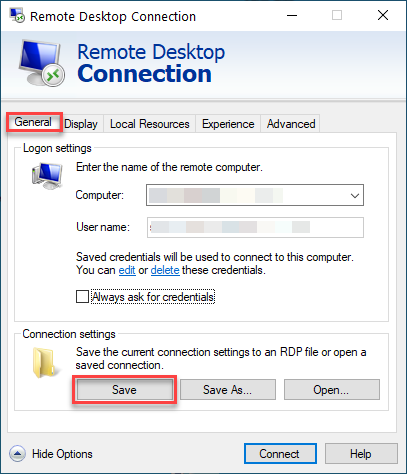Image resolution: width=407 pixels, height=474 pixels.
Task: Click the Save button
Action: (124, 390)
